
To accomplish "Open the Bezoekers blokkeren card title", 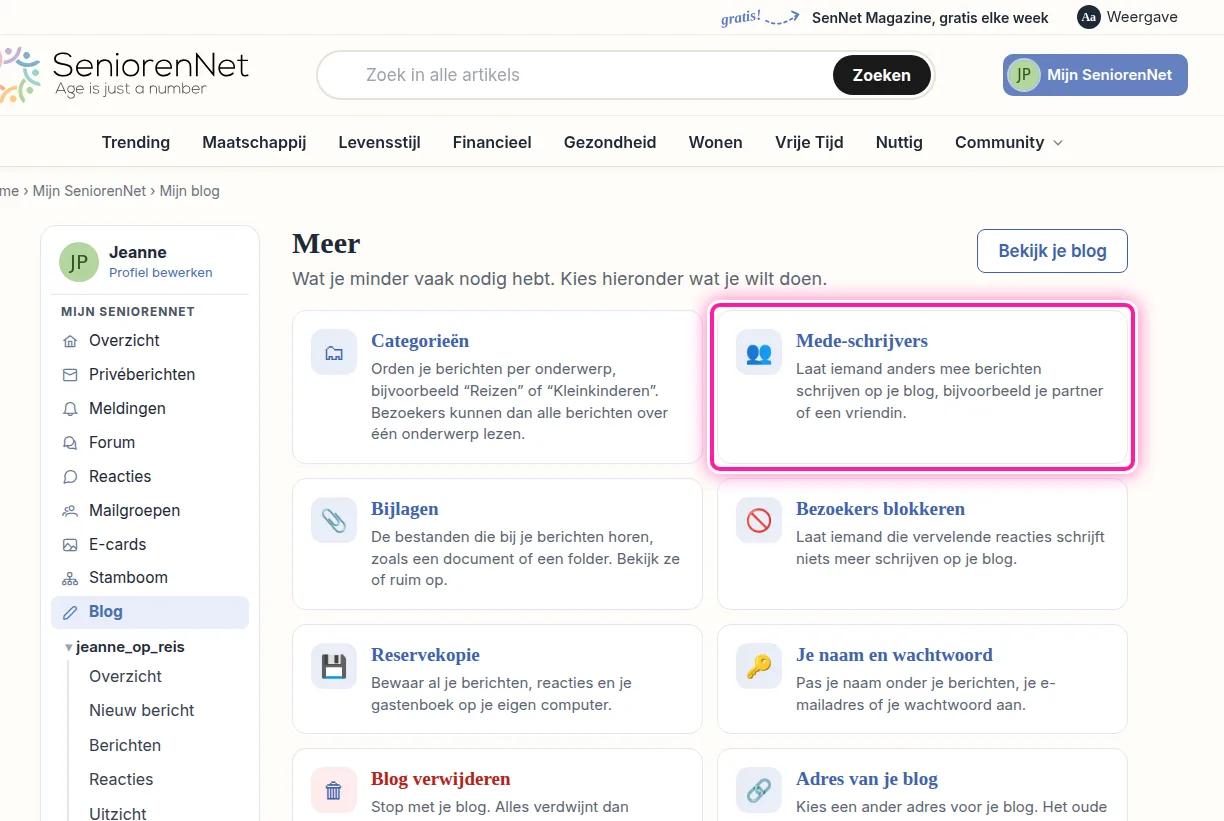I will click(880, 509).
